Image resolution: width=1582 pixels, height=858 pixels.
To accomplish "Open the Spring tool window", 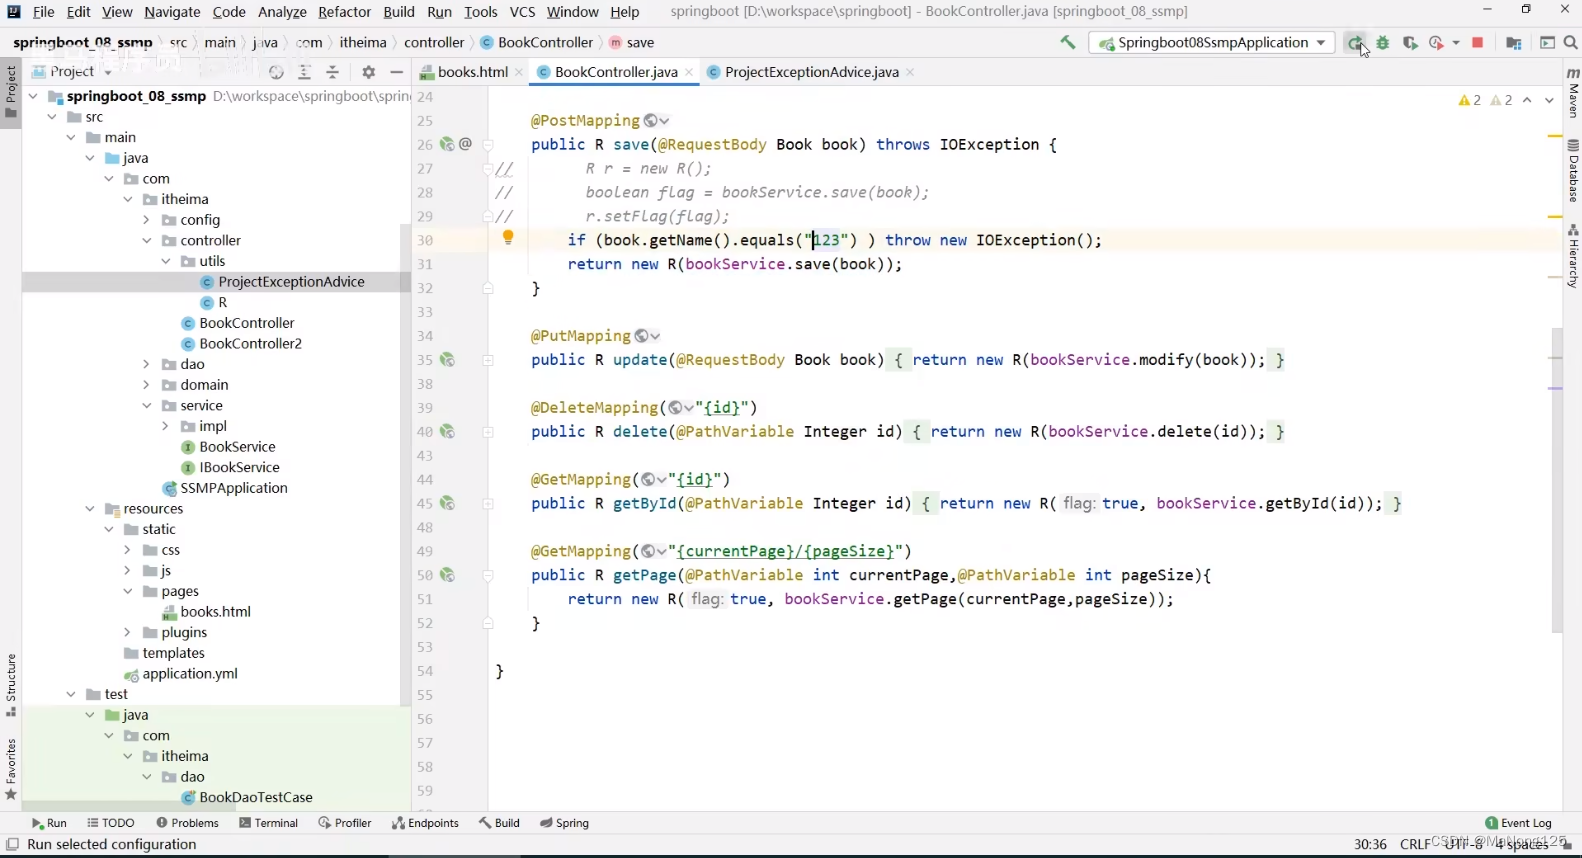I will 564,823.
